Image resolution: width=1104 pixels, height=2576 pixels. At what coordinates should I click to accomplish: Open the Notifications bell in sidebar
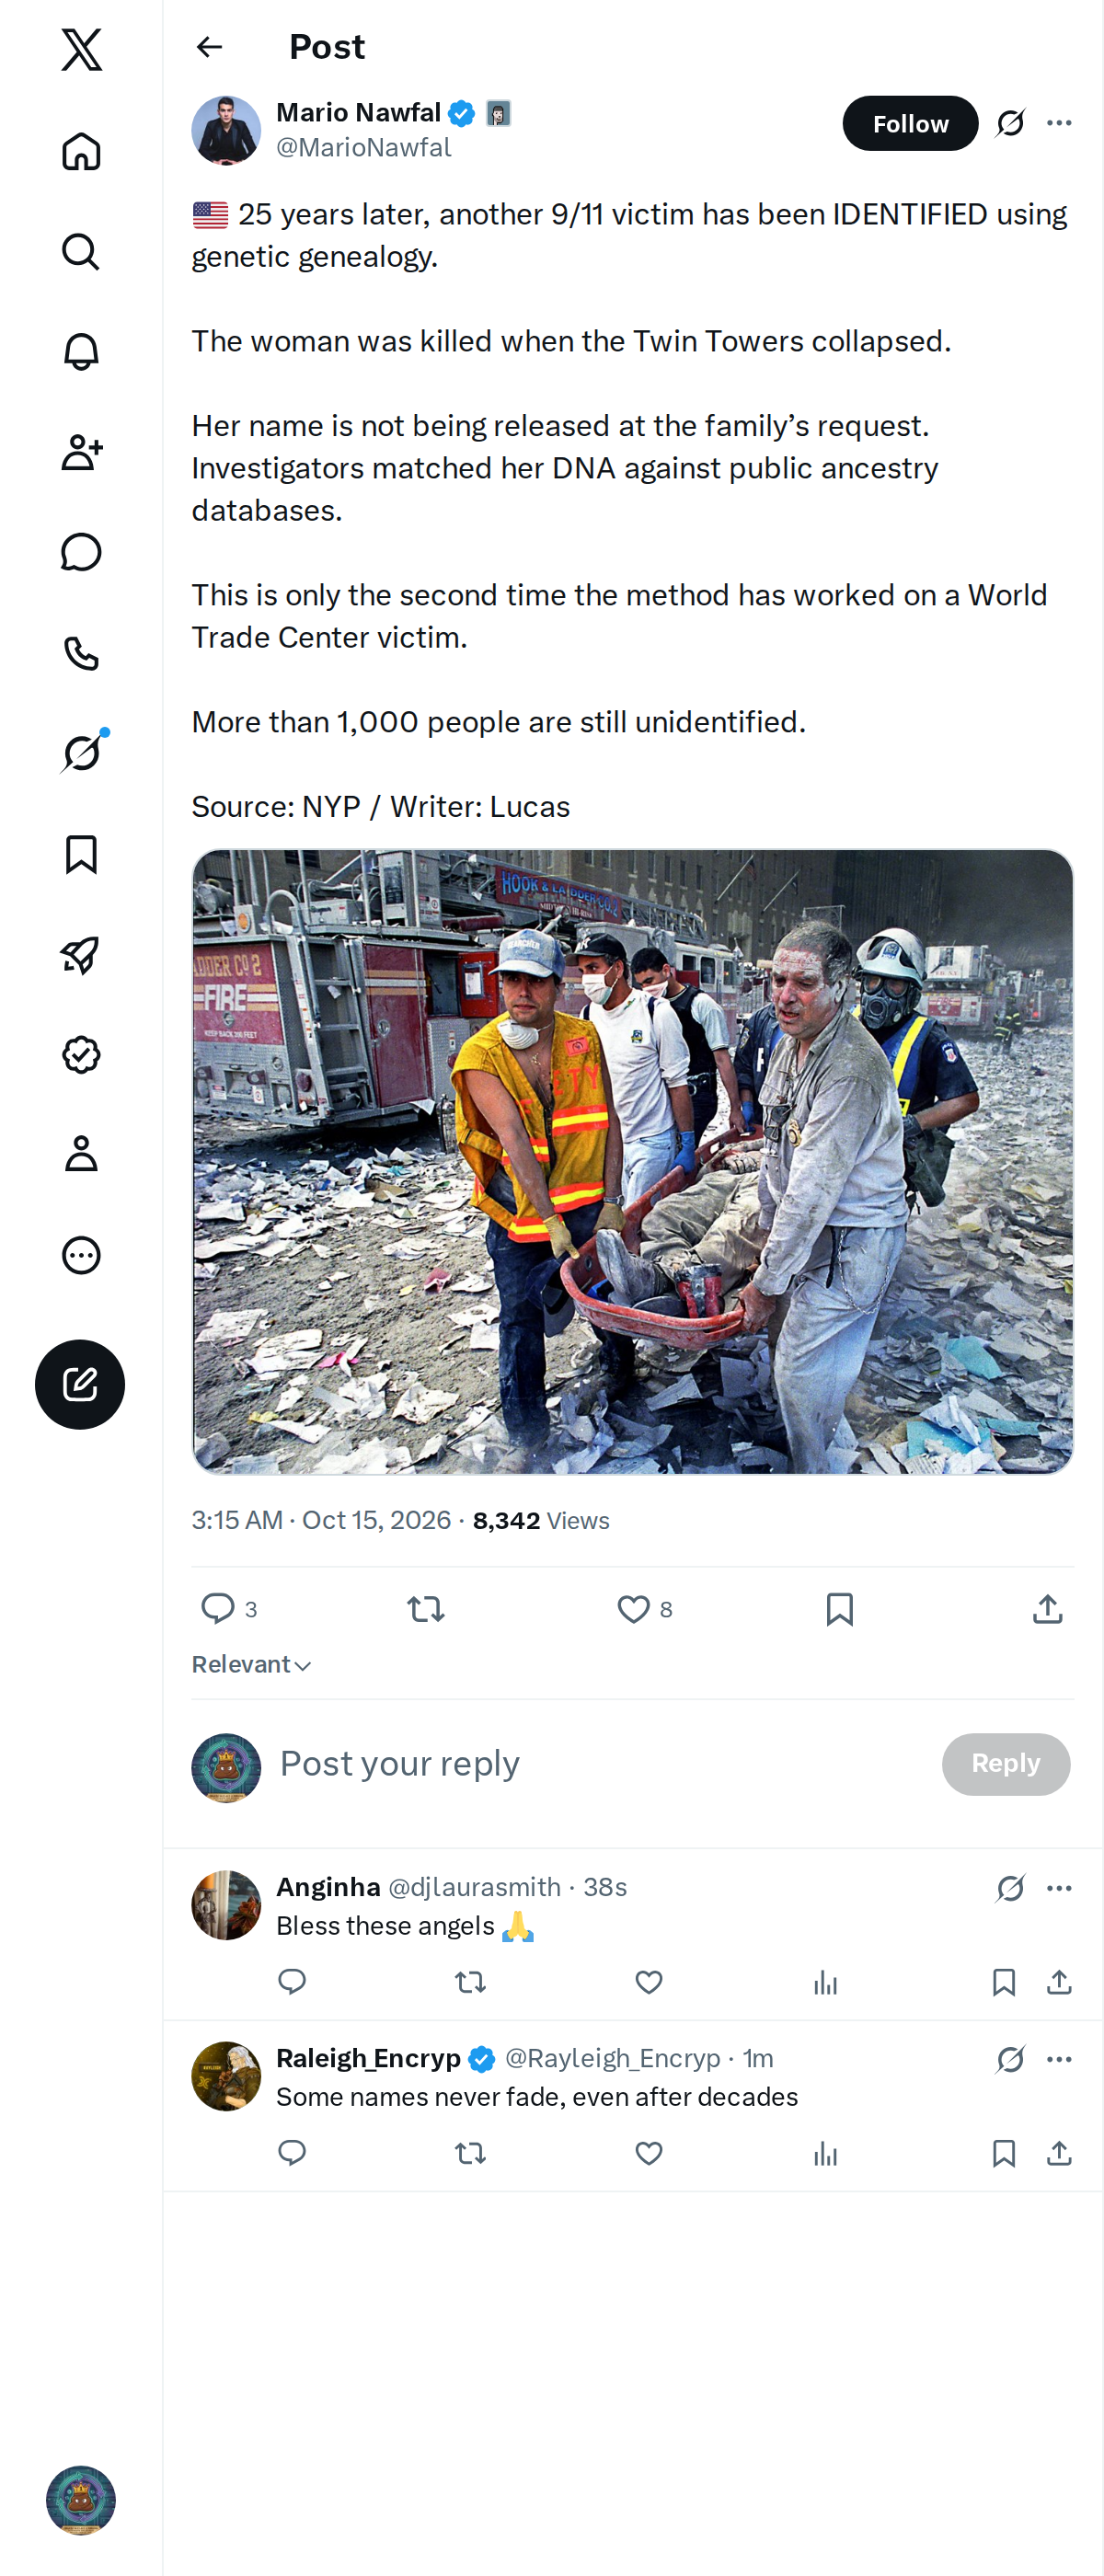tap(81, 352)
